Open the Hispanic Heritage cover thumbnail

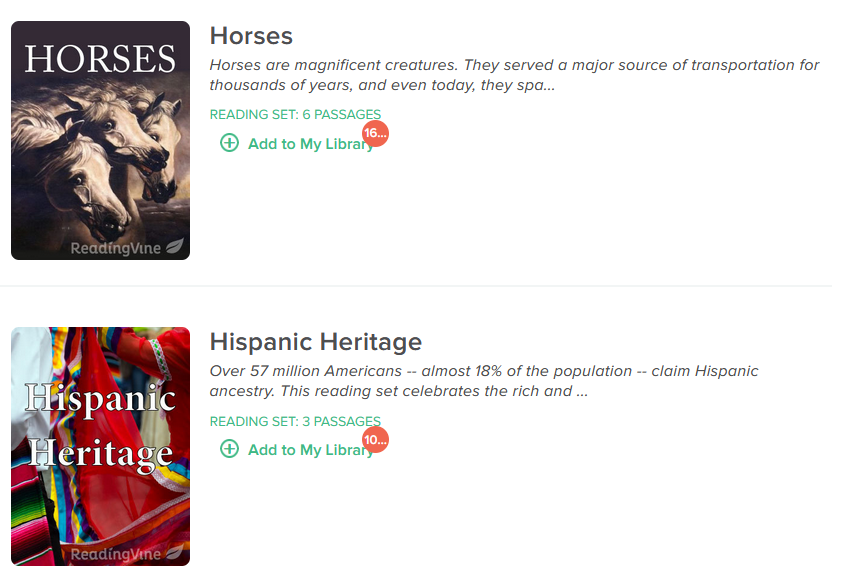pos(101,446)
